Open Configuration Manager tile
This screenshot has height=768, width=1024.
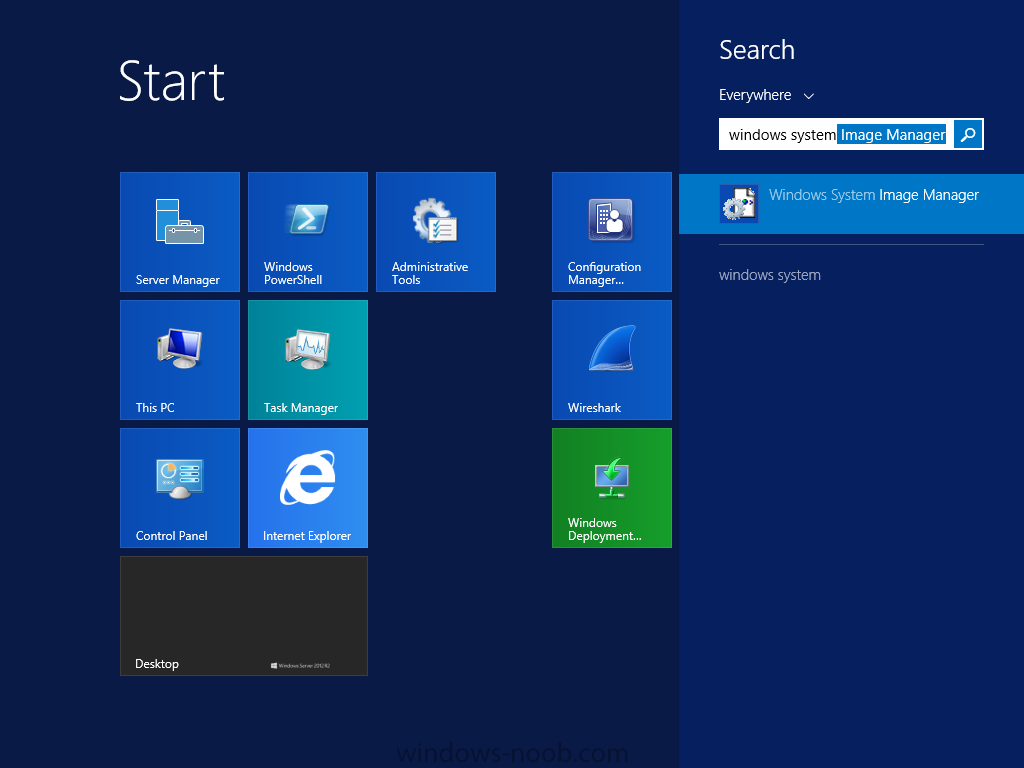(x=611, y=232)
